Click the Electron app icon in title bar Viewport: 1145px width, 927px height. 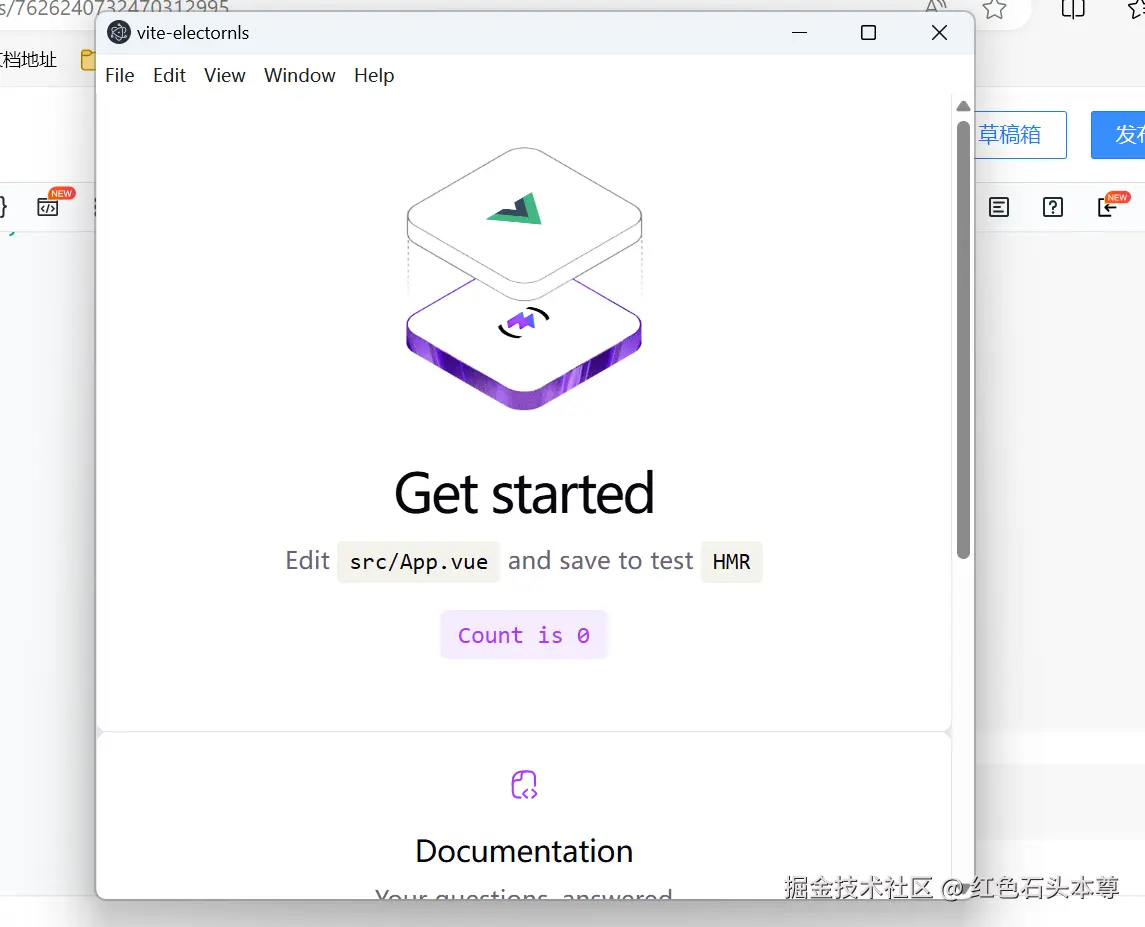118,33
